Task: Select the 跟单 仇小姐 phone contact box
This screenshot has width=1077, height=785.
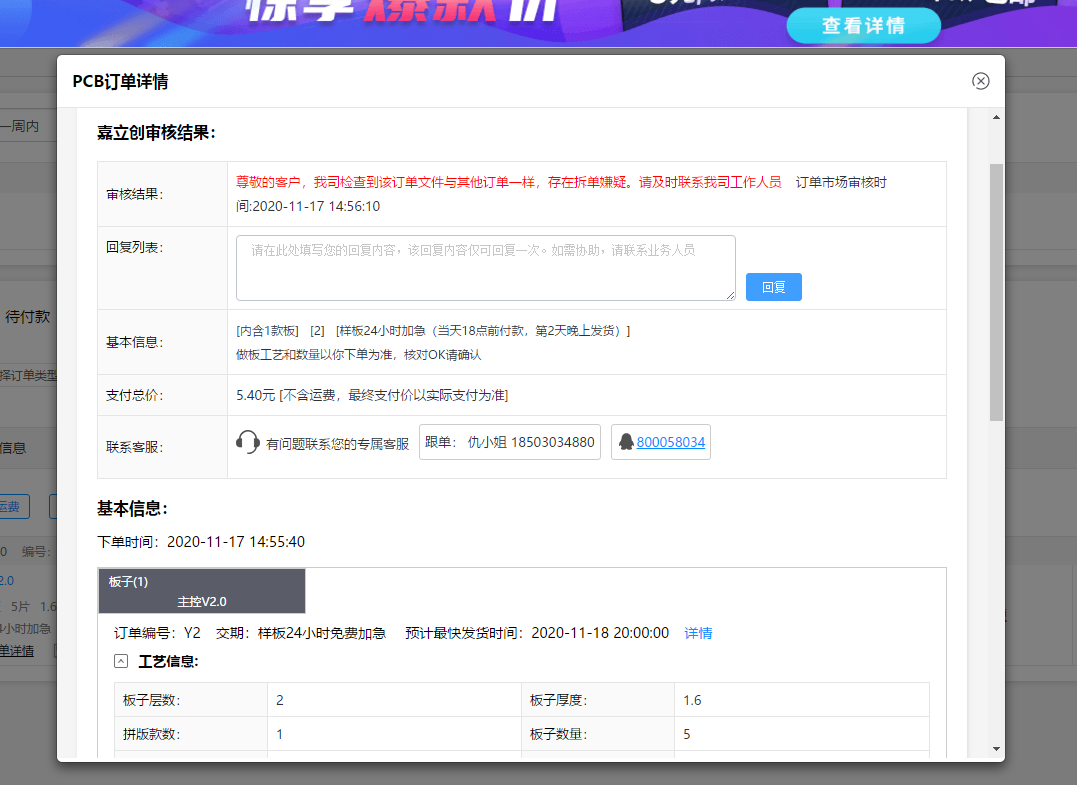Action: tap(510, 442)
